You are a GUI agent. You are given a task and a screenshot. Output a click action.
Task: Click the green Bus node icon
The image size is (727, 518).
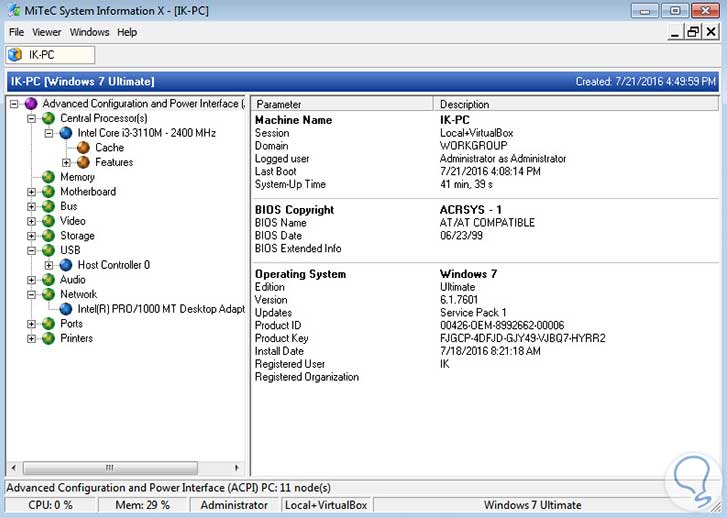coord(48,206)
